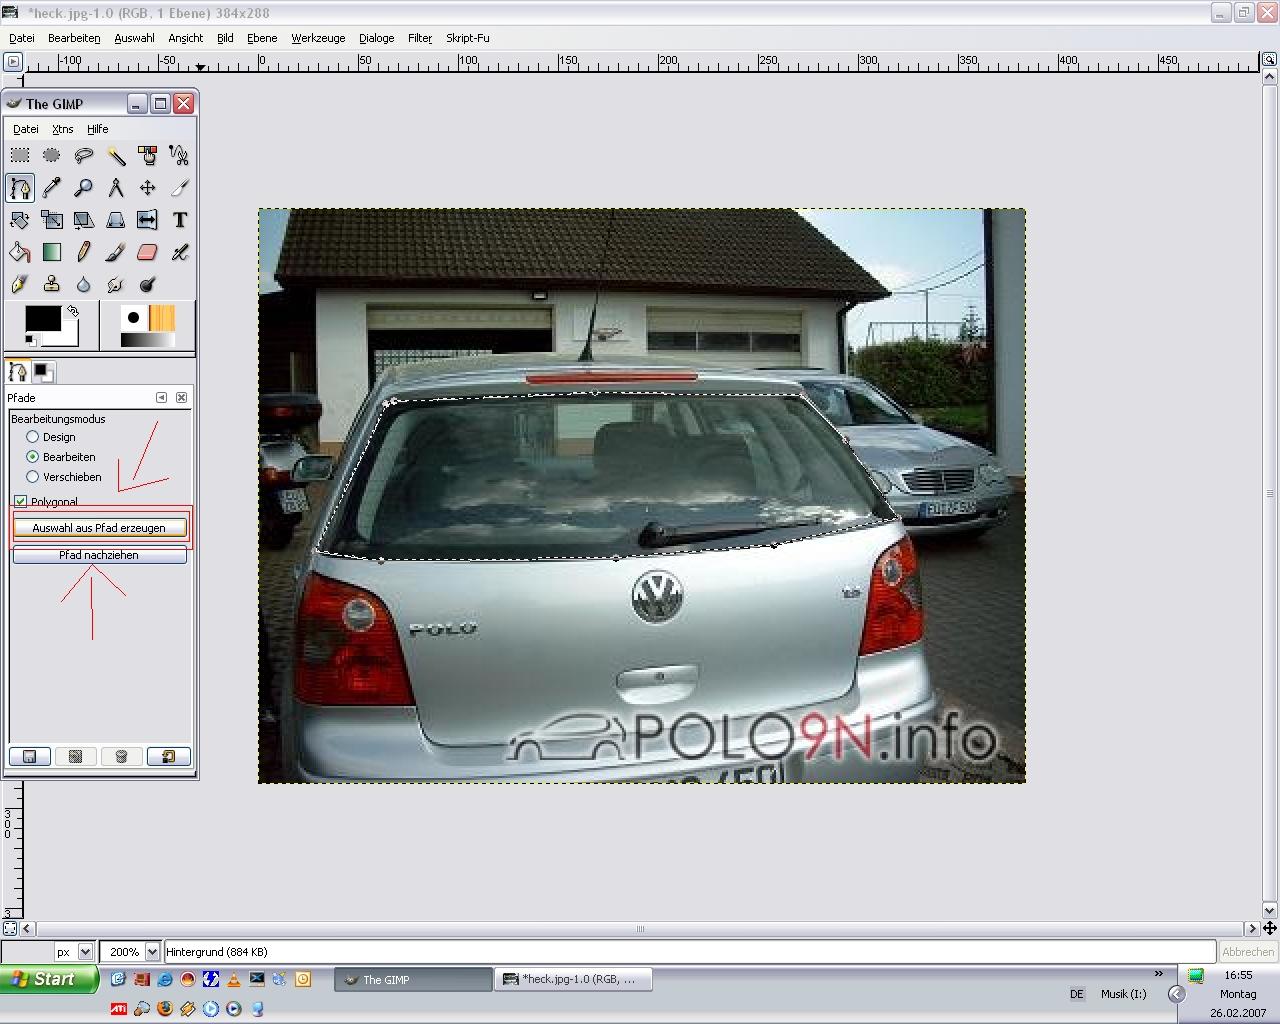Open the Filter menu
Image resolution: width=1280 pixels, height=1024 pixels.
tap(420, 38)
